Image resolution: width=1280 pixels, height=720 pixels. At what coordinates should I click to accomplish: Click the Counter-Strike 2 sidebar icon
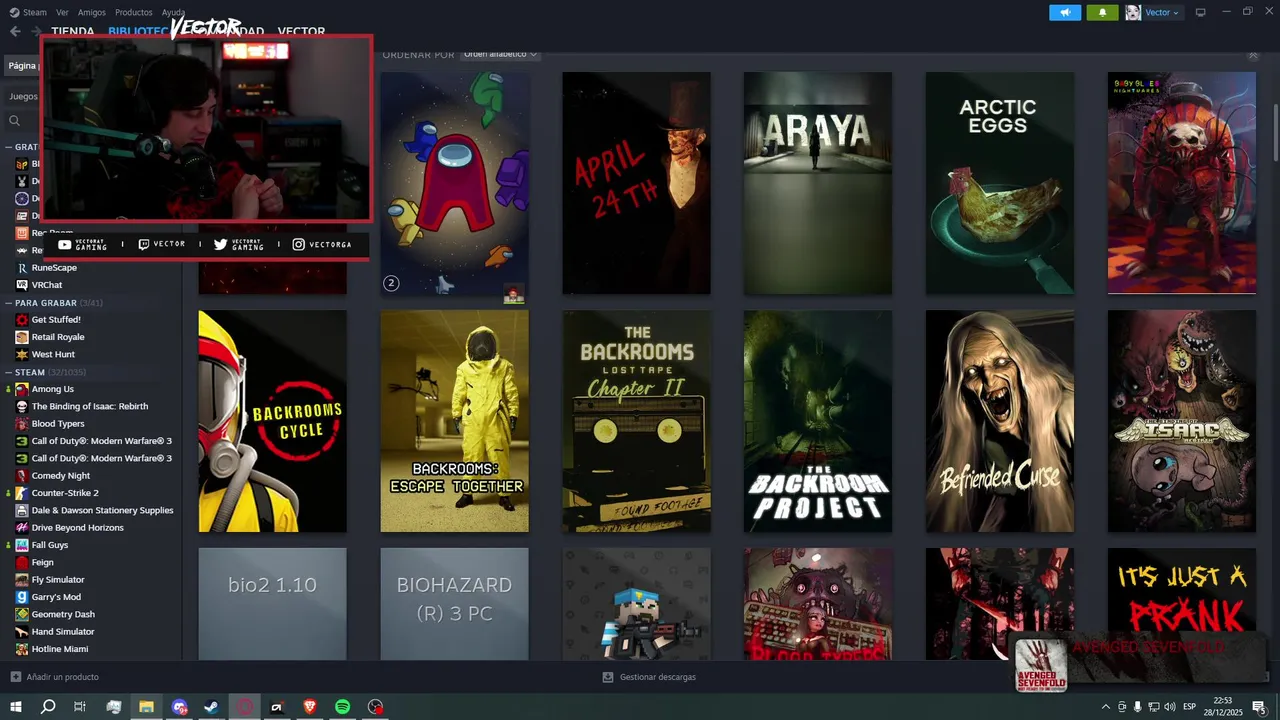[22, 493]
